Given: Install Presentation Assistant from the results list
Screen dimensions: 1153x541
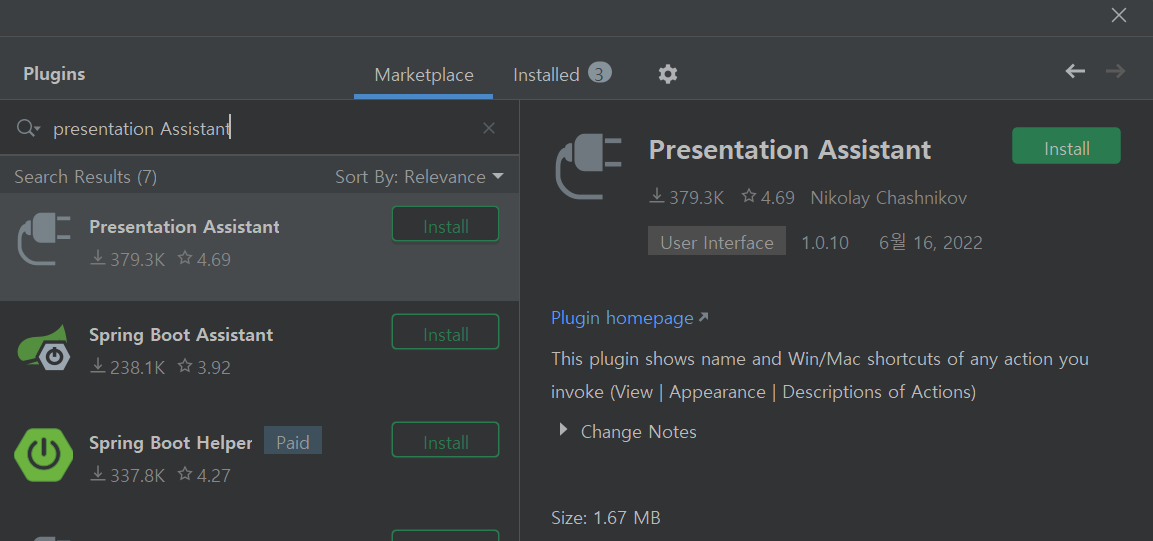Looking at the screenshot, I should [x=446, y=224].
